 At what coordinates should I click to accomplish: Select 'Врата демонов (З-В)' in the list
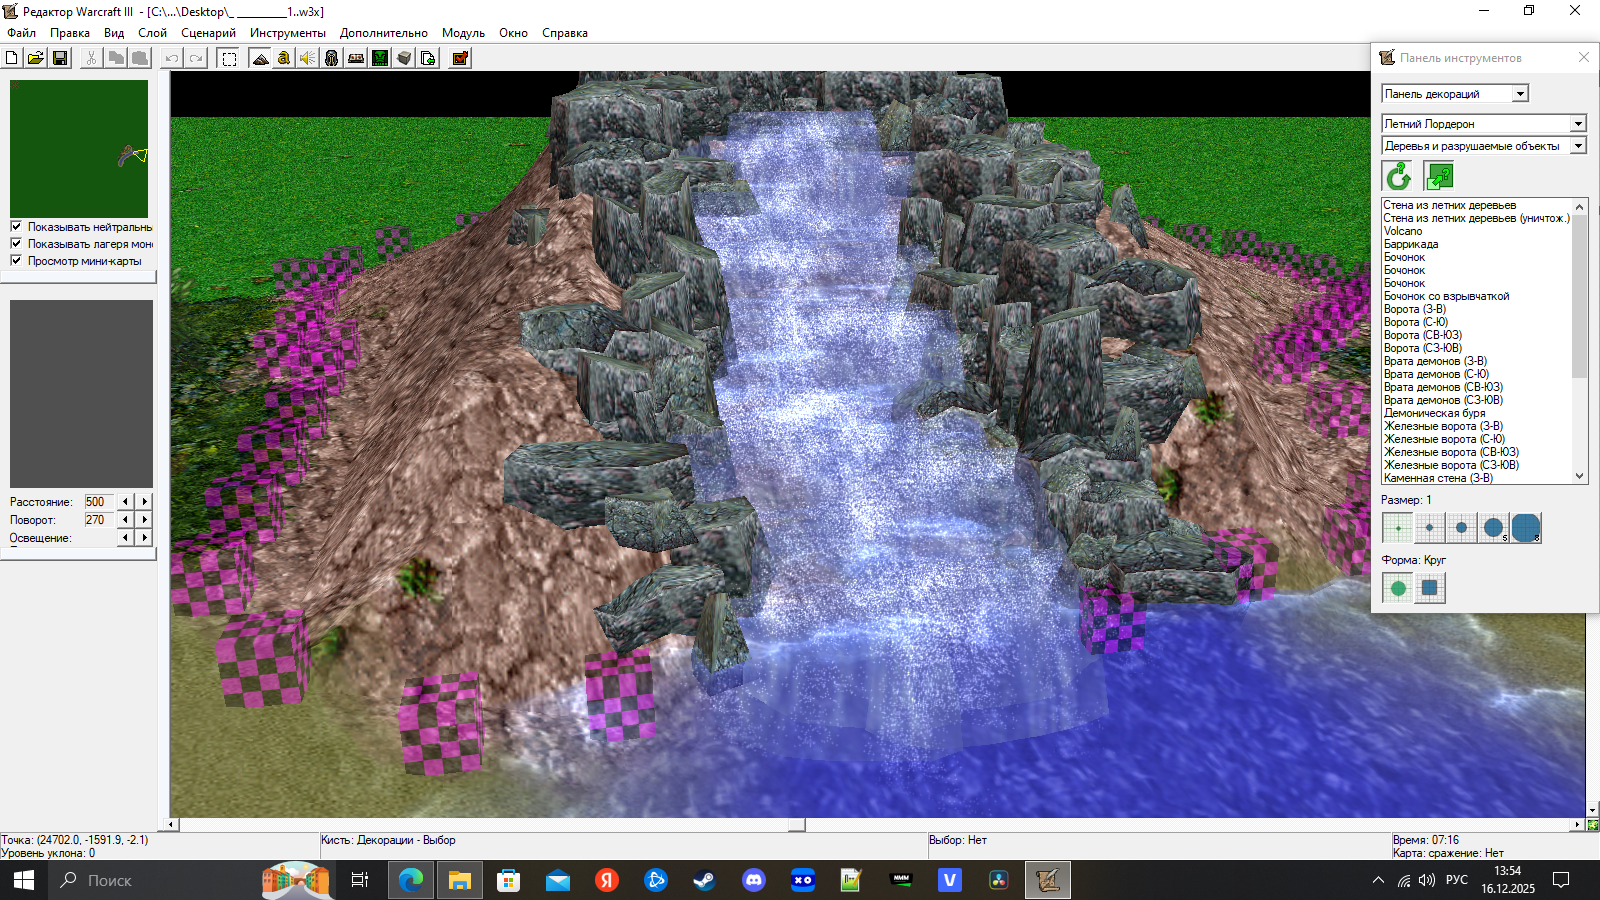(x=1435, y=361)
